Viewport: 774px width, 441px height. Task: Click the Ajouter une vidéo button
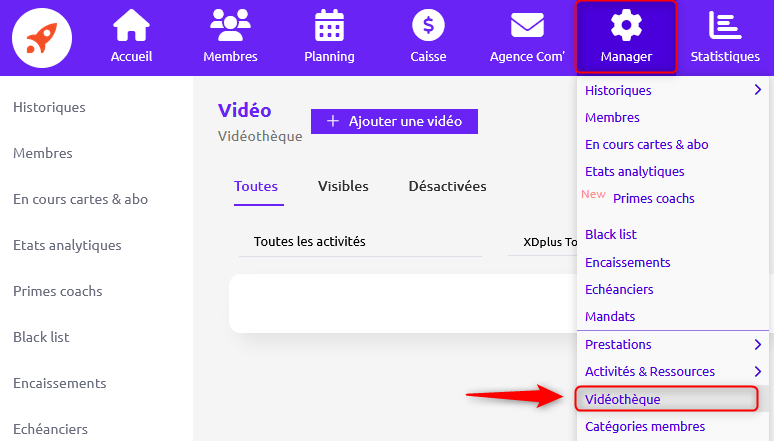[x=394, y=121]
